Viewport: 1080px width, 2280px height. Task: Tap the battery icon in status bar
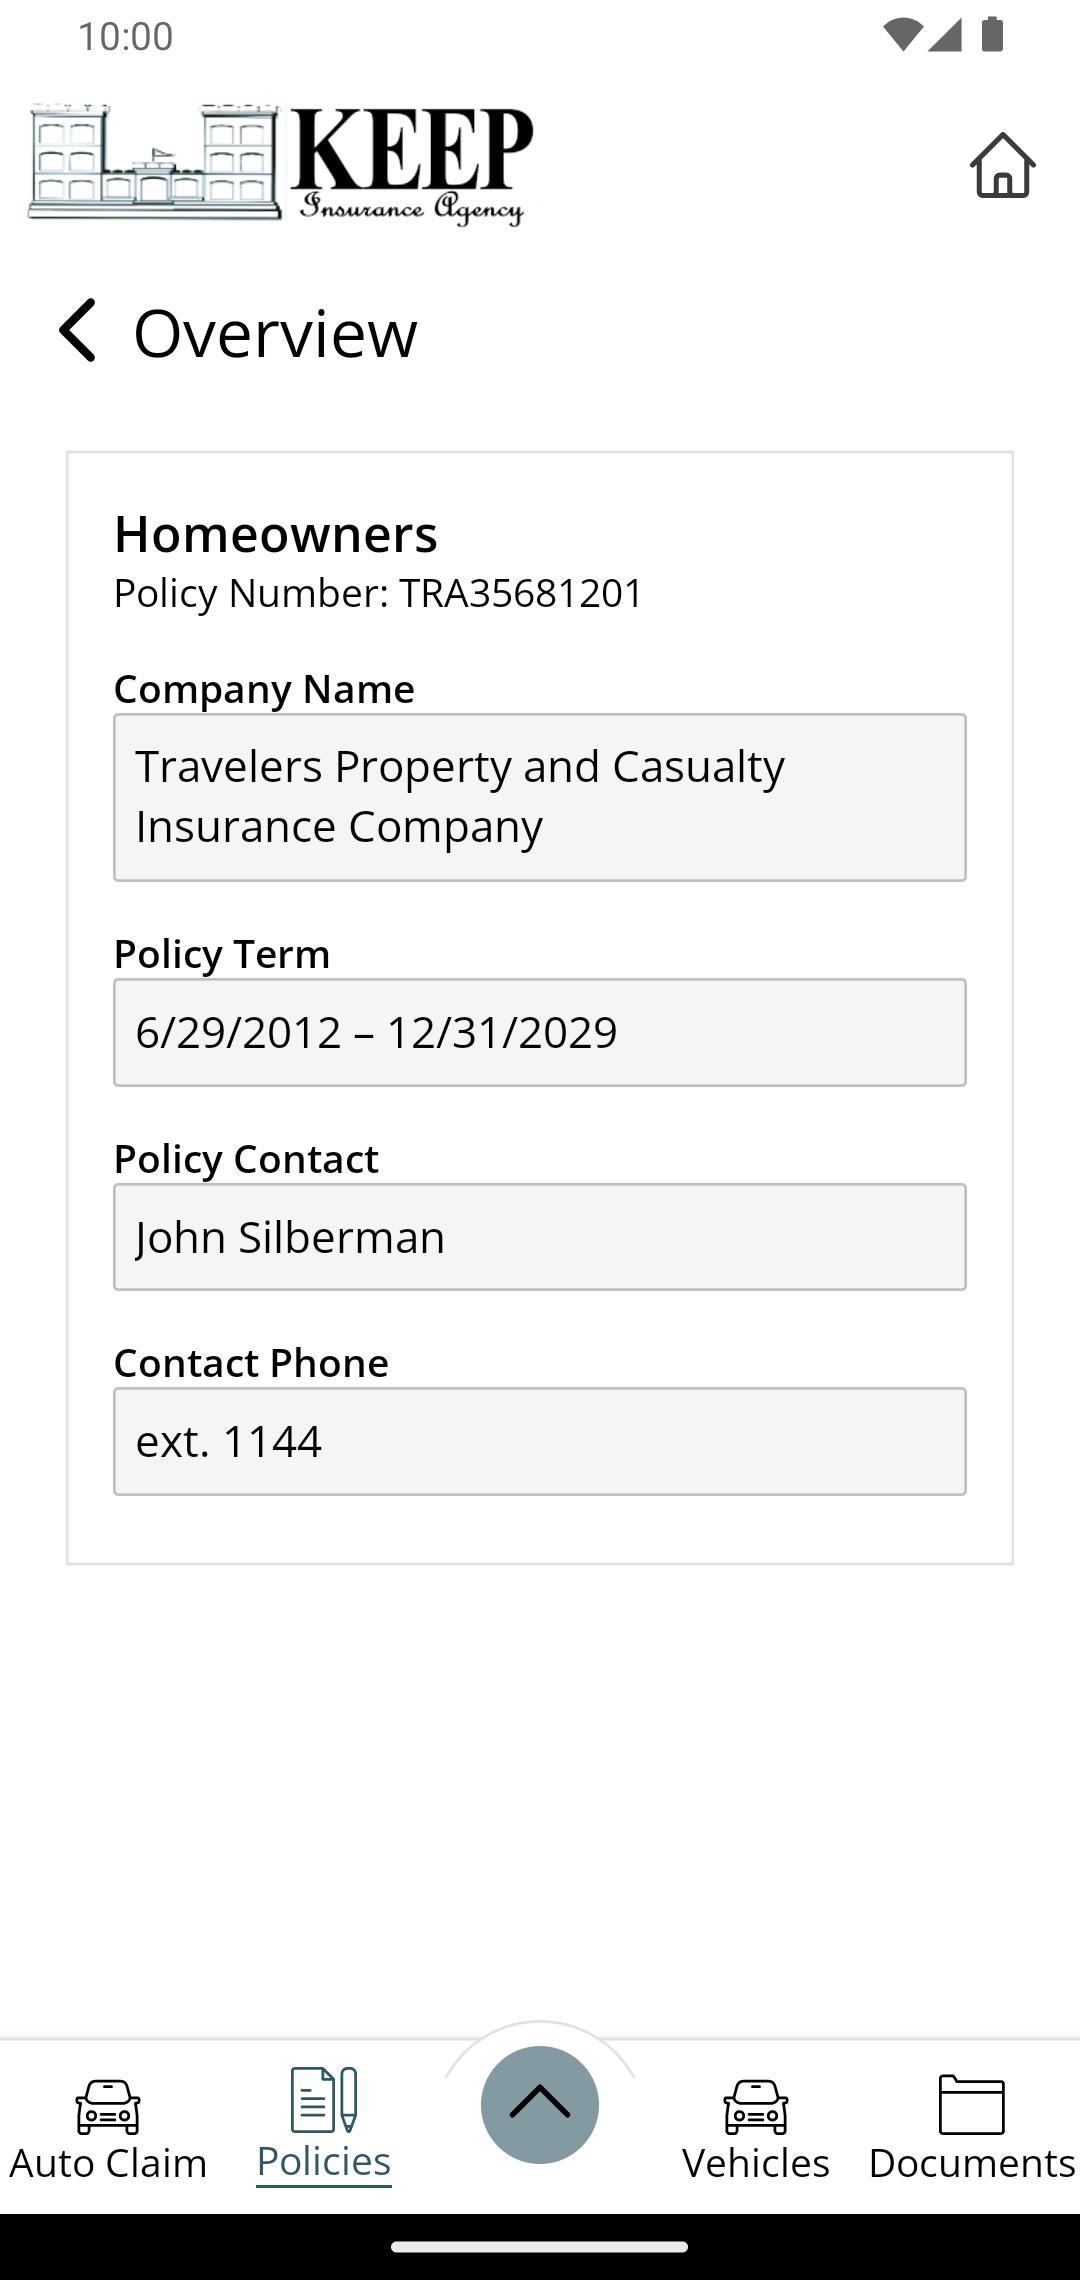pyautogui.click(x=992, y=35)
